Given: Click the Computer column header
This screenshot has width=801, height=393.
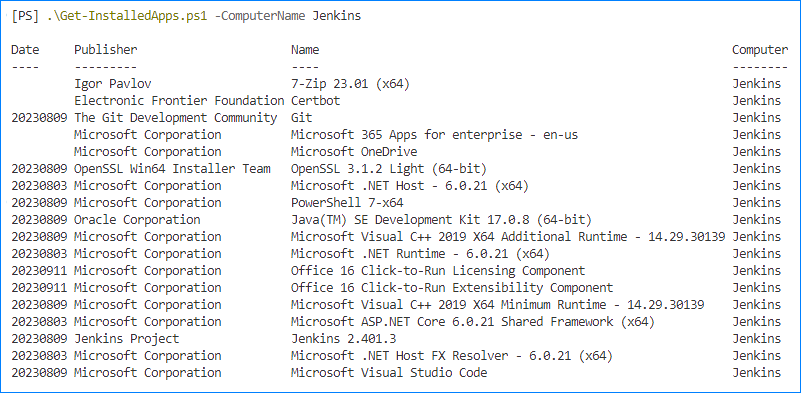Looking at the screenshot, I should (760, 50).
